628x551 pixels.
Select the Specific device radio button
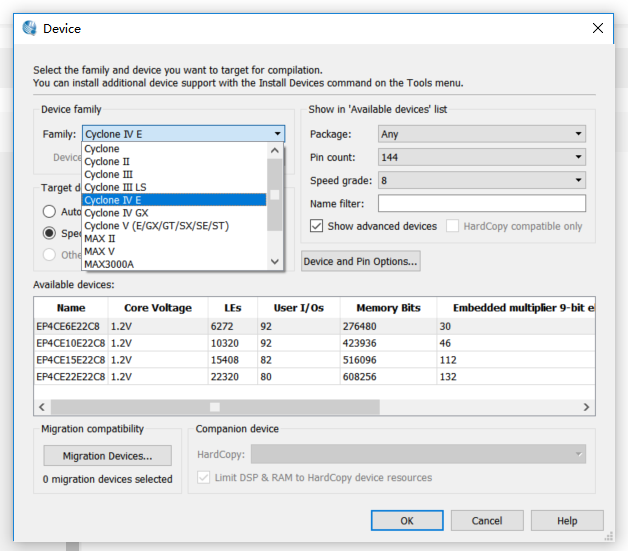[49, 233]
